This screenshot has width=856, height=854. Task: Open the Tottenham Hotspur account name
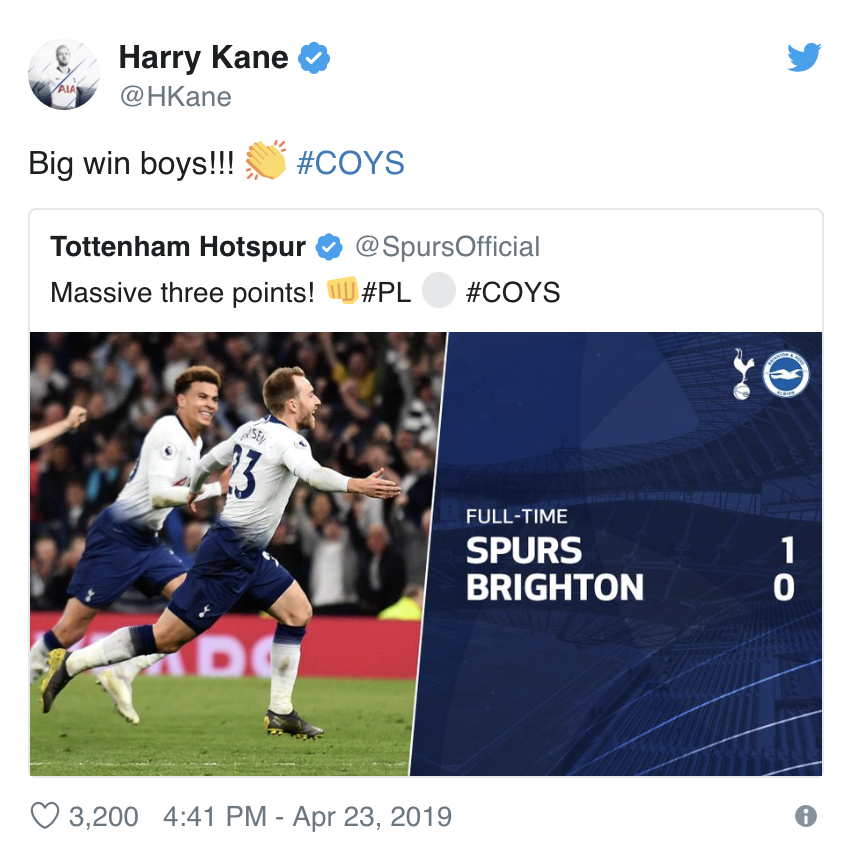coord(178,247)
